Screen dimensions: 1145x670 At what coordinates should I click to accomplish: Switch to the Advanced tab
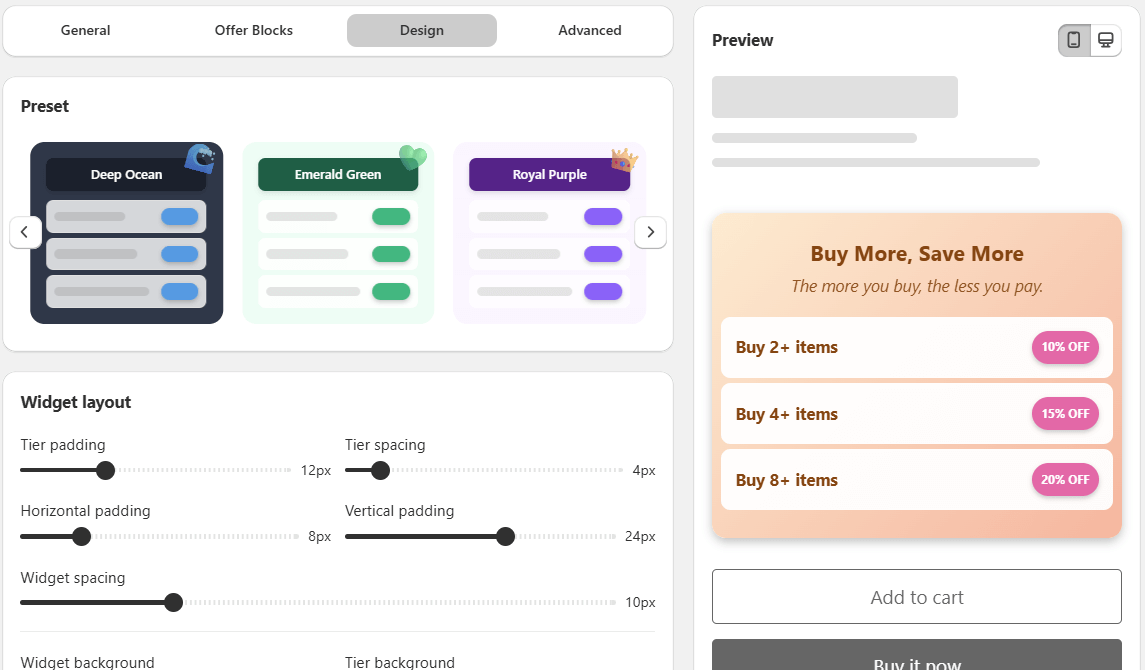pyautogui.click(x=590, y=31)
